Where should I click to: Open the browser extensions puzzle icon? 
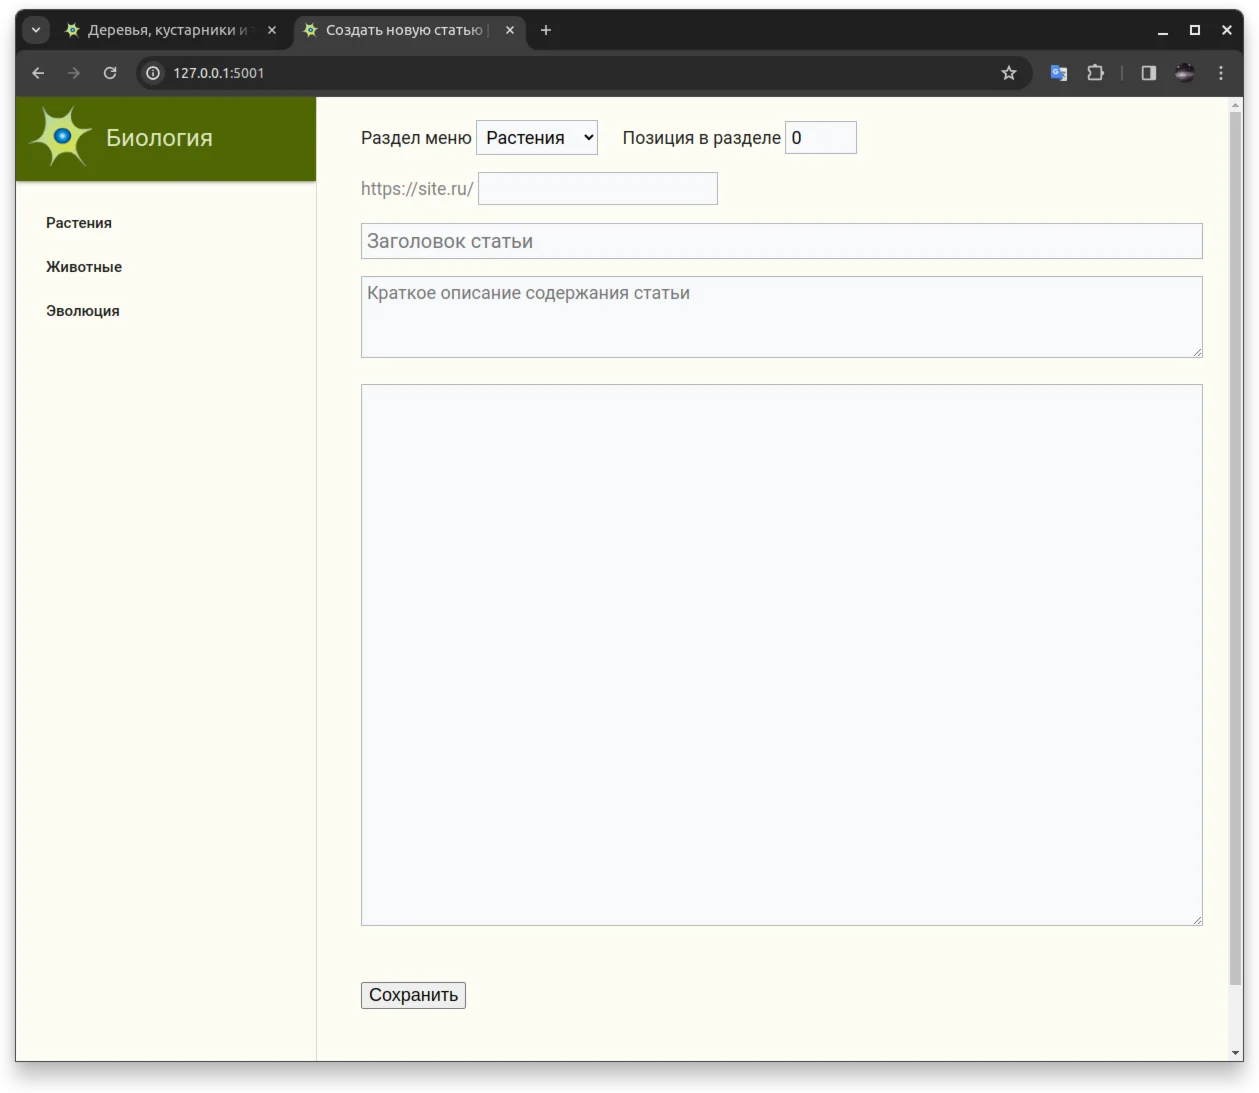pyautogui.click(x=1095, y=73)
